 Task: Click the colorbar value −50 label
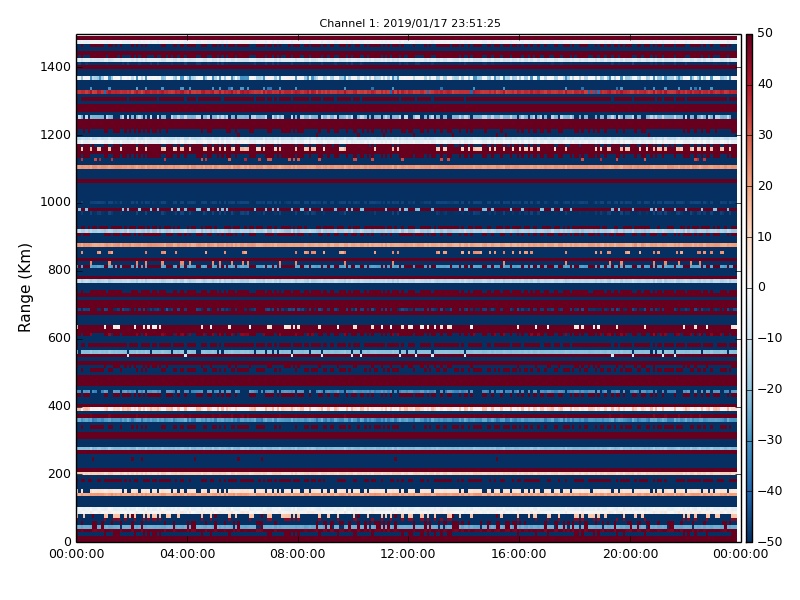[769, 542]
